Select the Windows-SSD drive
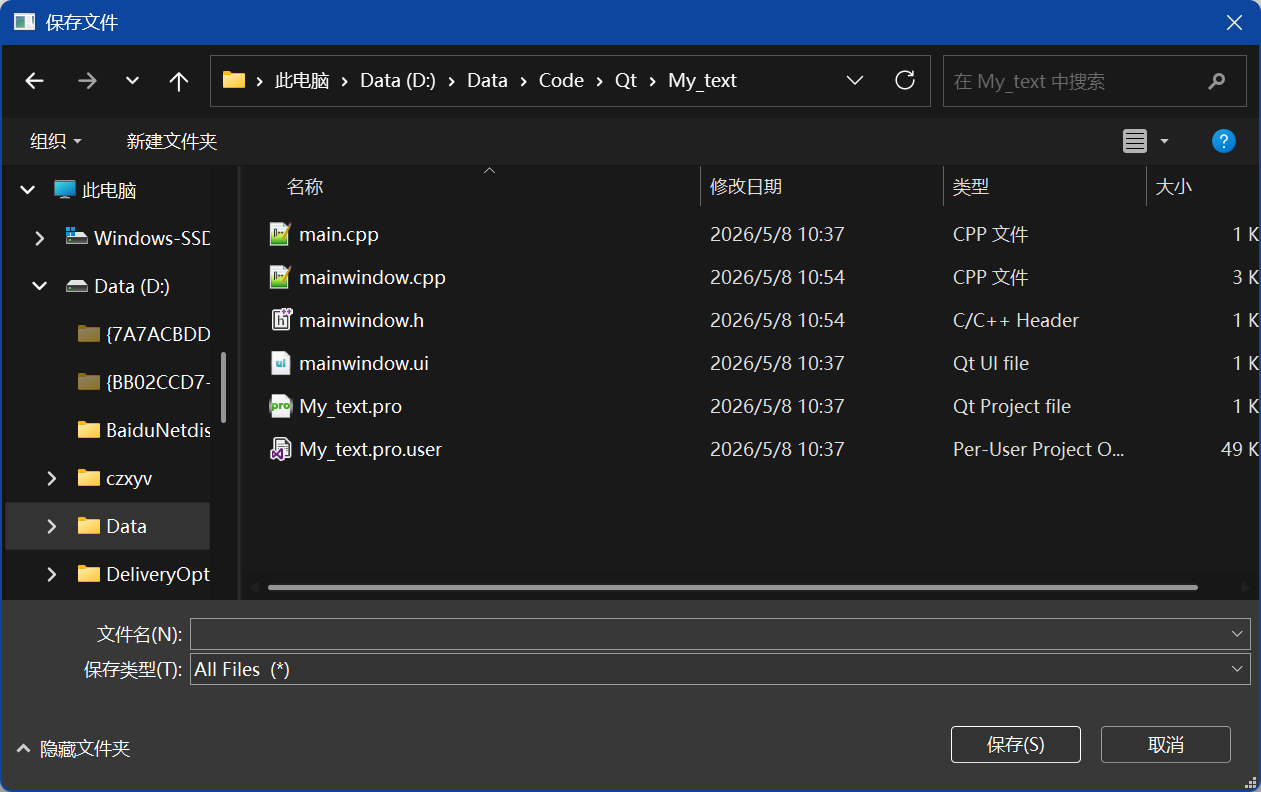 [152, 238]
